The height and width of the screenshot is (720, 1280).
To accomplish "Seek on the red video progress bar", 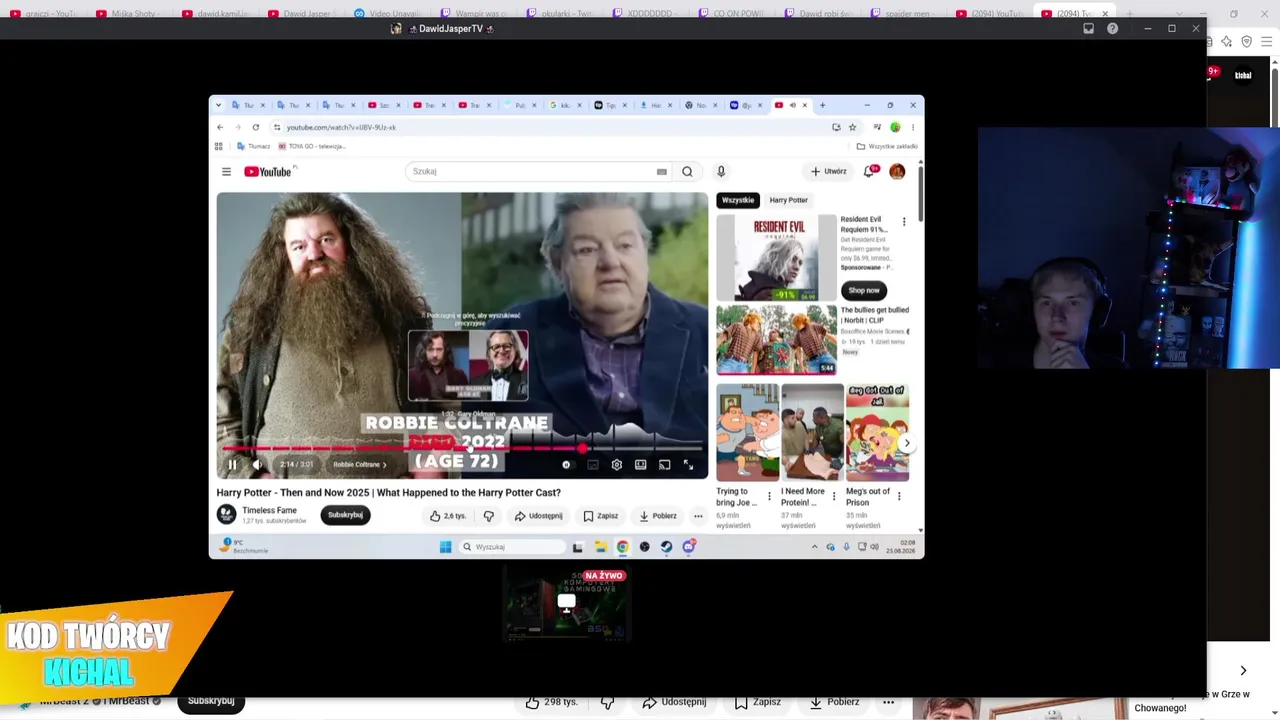I will (x=462, y=449).
